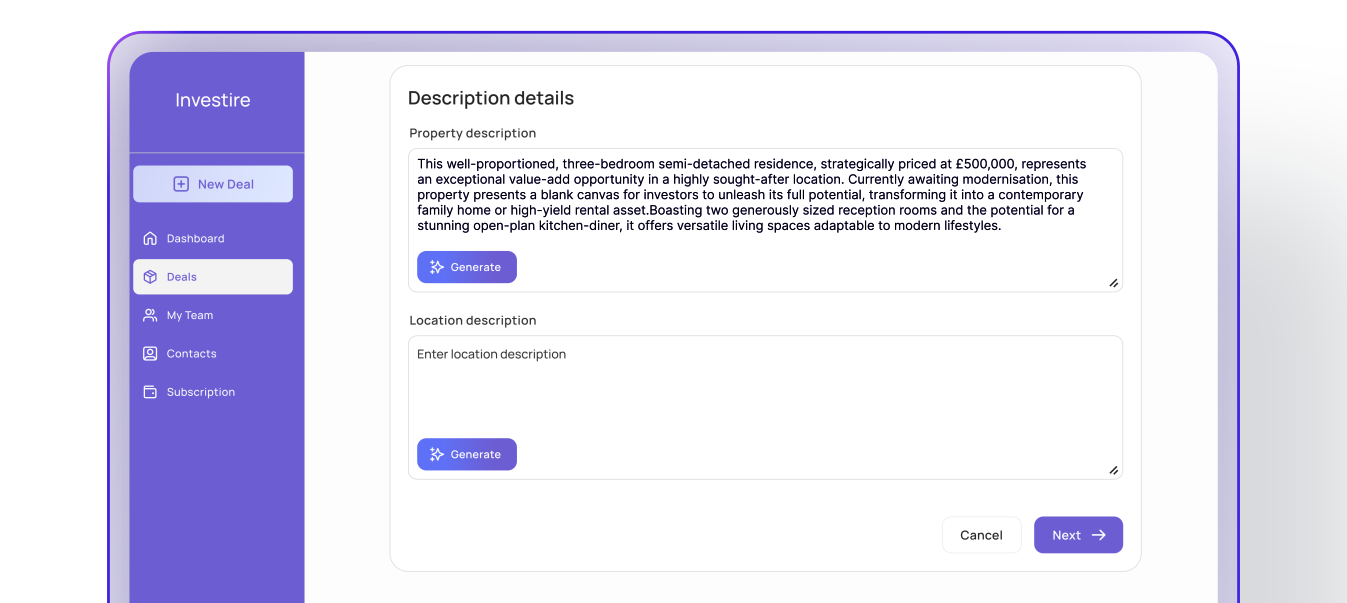
Task: Click the Deals box icon
Action: click(x=150, y=277)
